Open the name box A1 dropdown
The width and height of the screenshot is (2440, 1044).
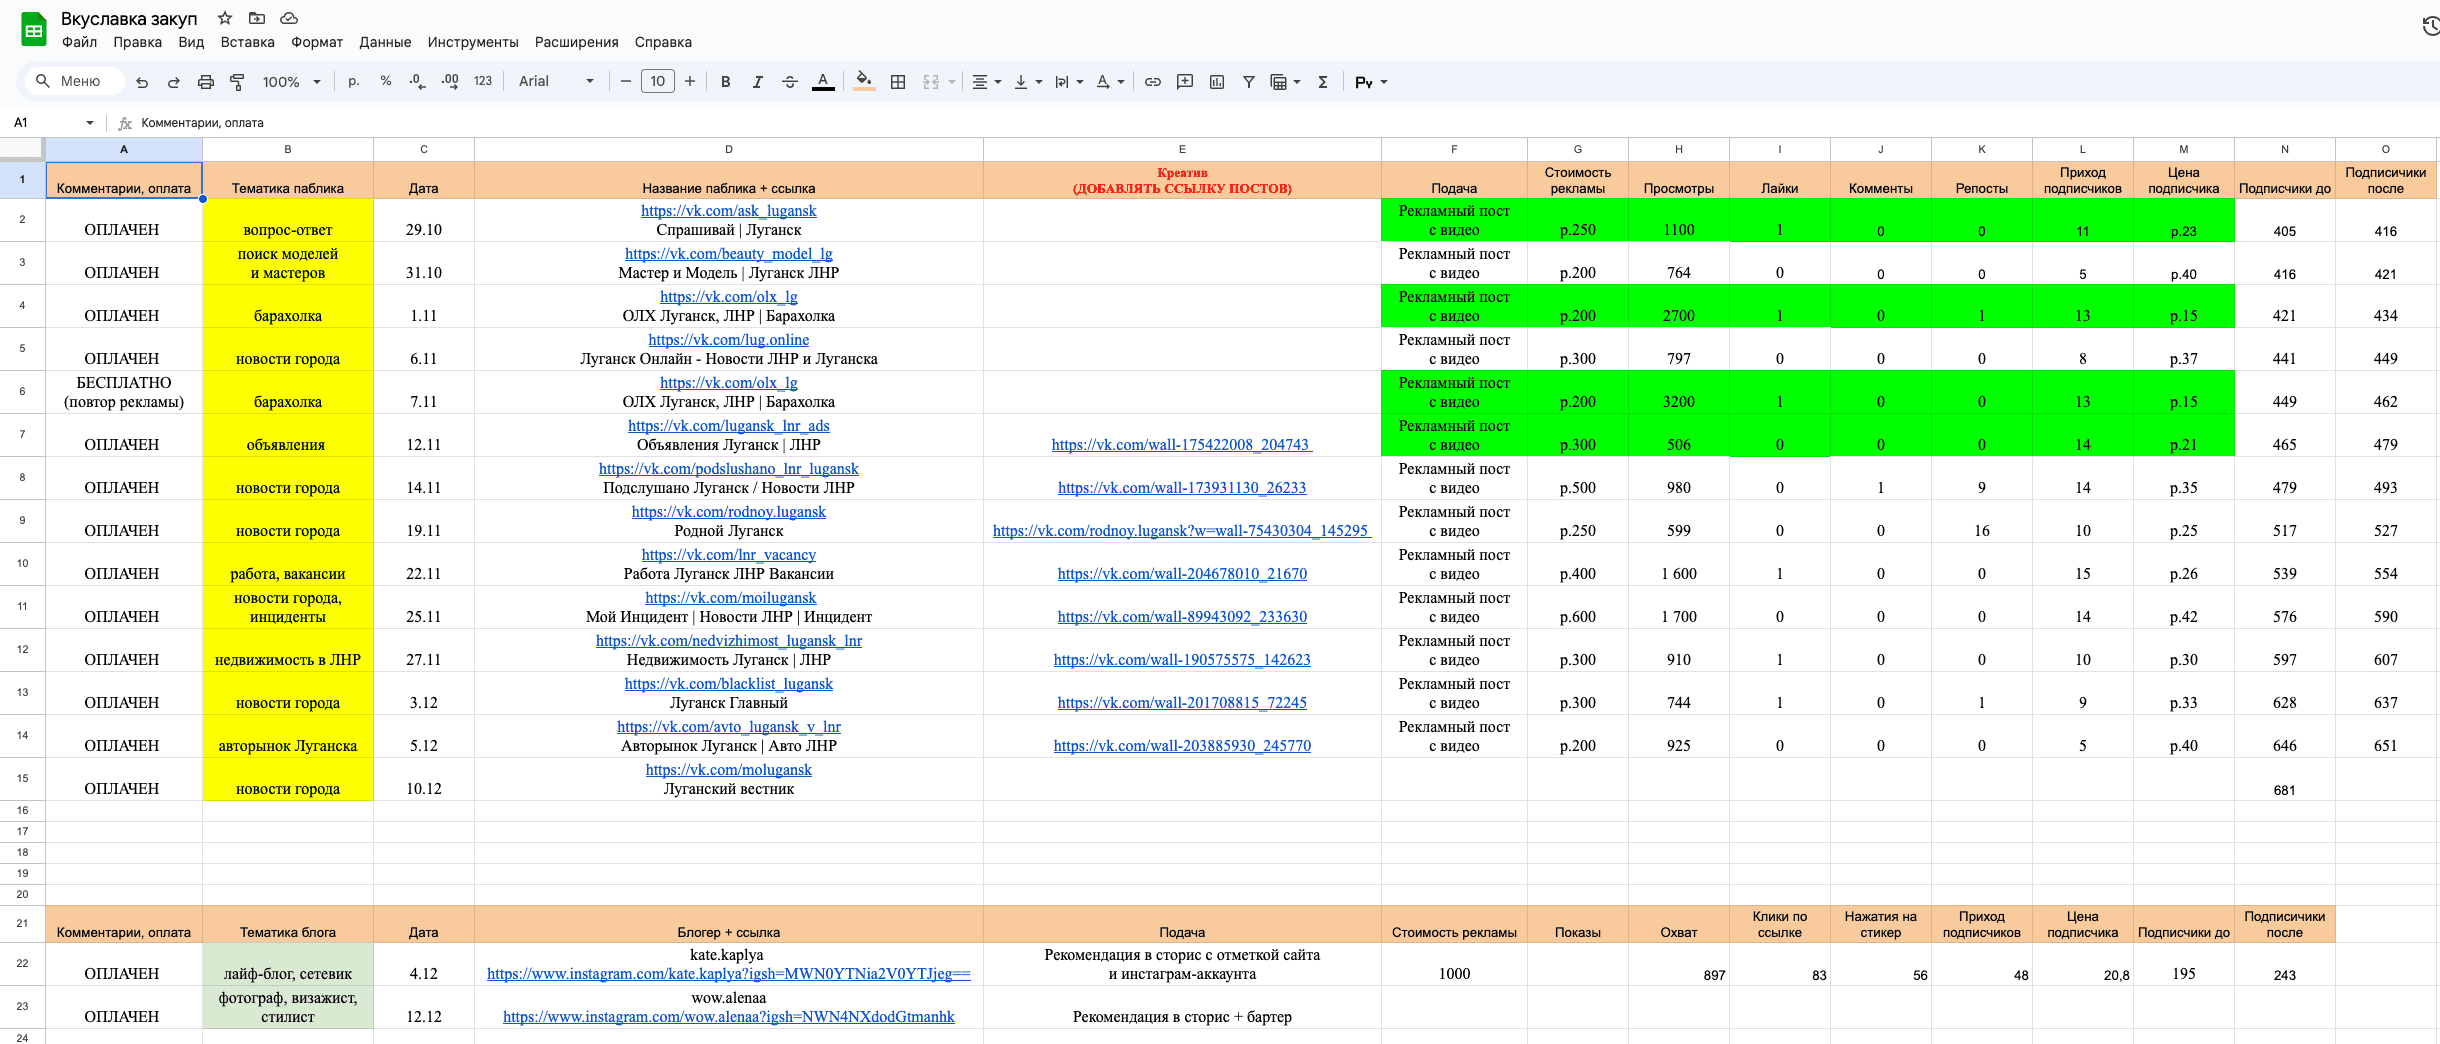(90, 123)
